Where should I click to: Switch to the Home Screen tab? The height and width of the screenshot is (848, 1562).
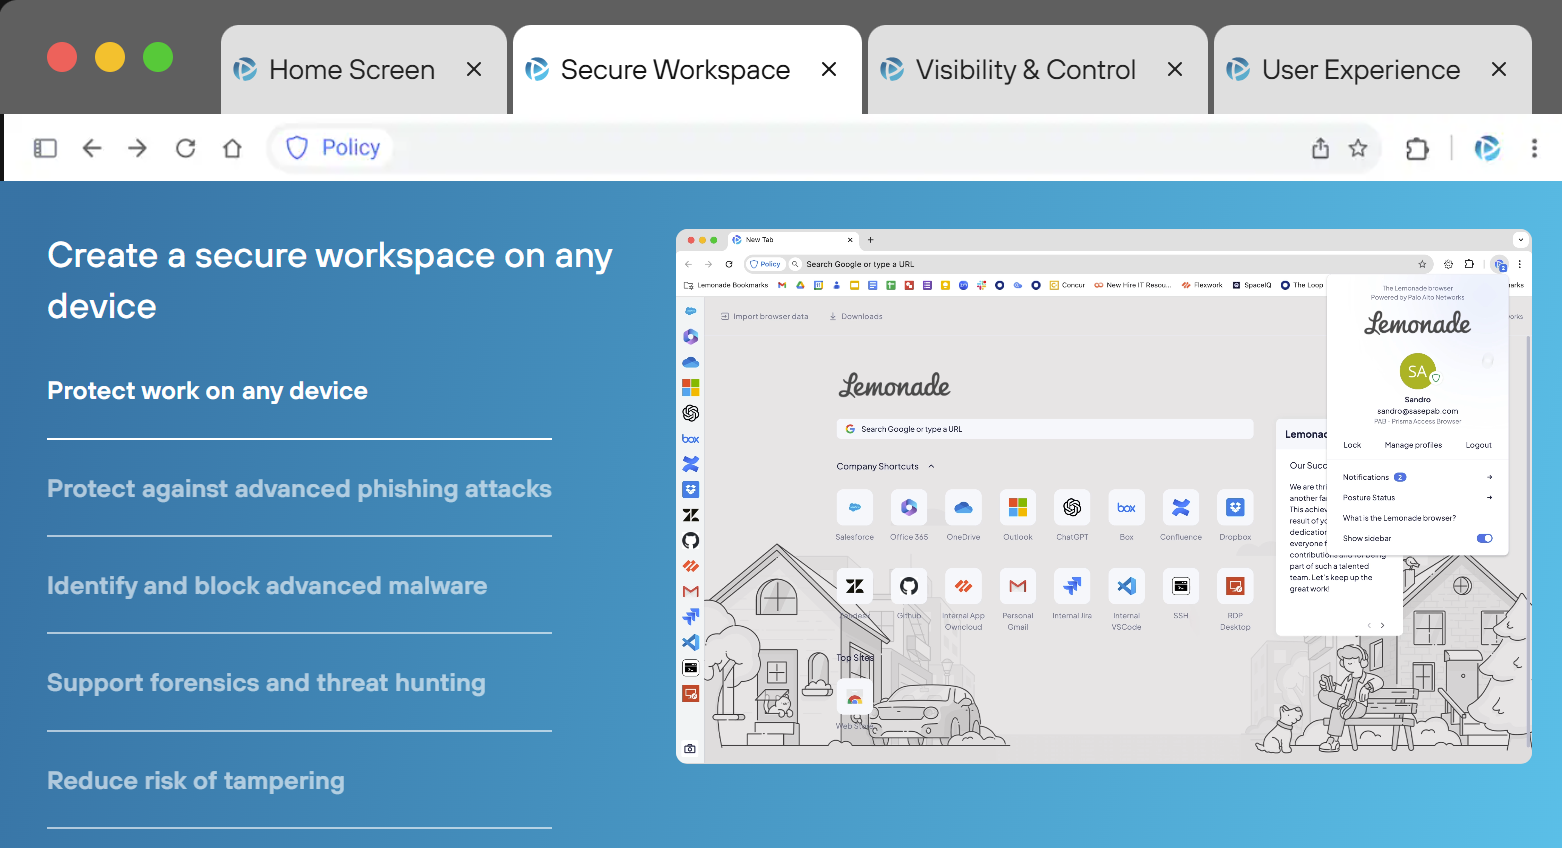coord(351,70)
